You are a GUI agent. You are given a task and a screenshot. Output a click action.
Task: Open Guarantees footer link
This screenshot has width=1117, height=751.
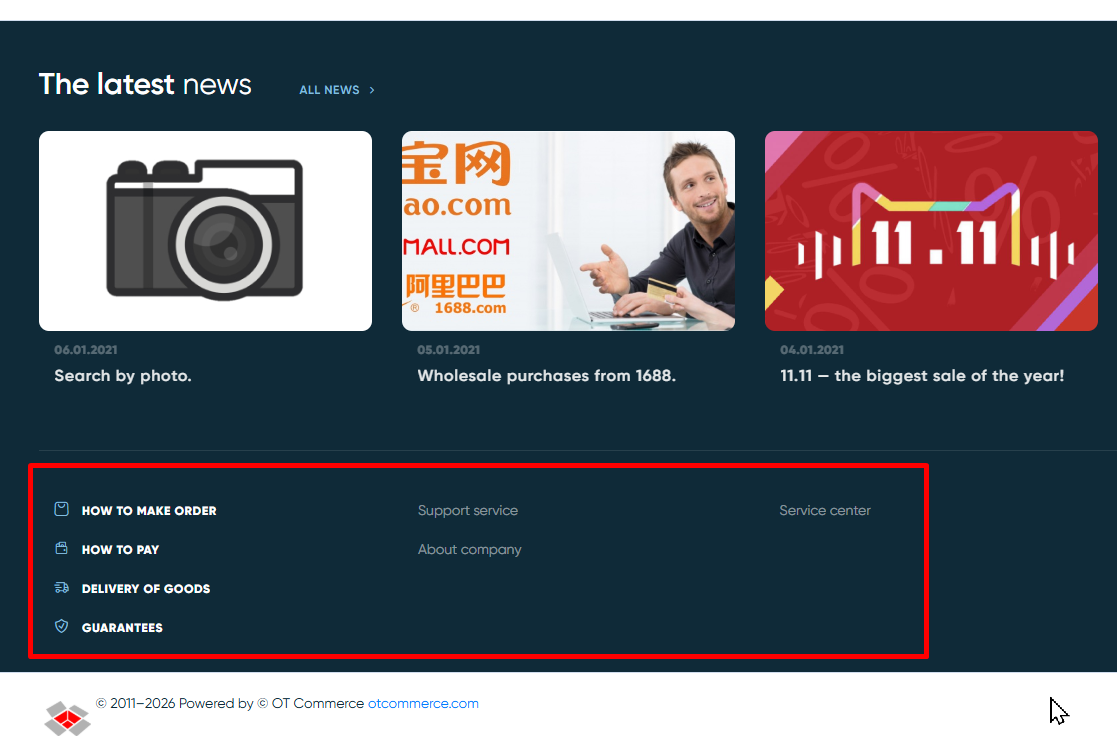(x=122, y=628)
